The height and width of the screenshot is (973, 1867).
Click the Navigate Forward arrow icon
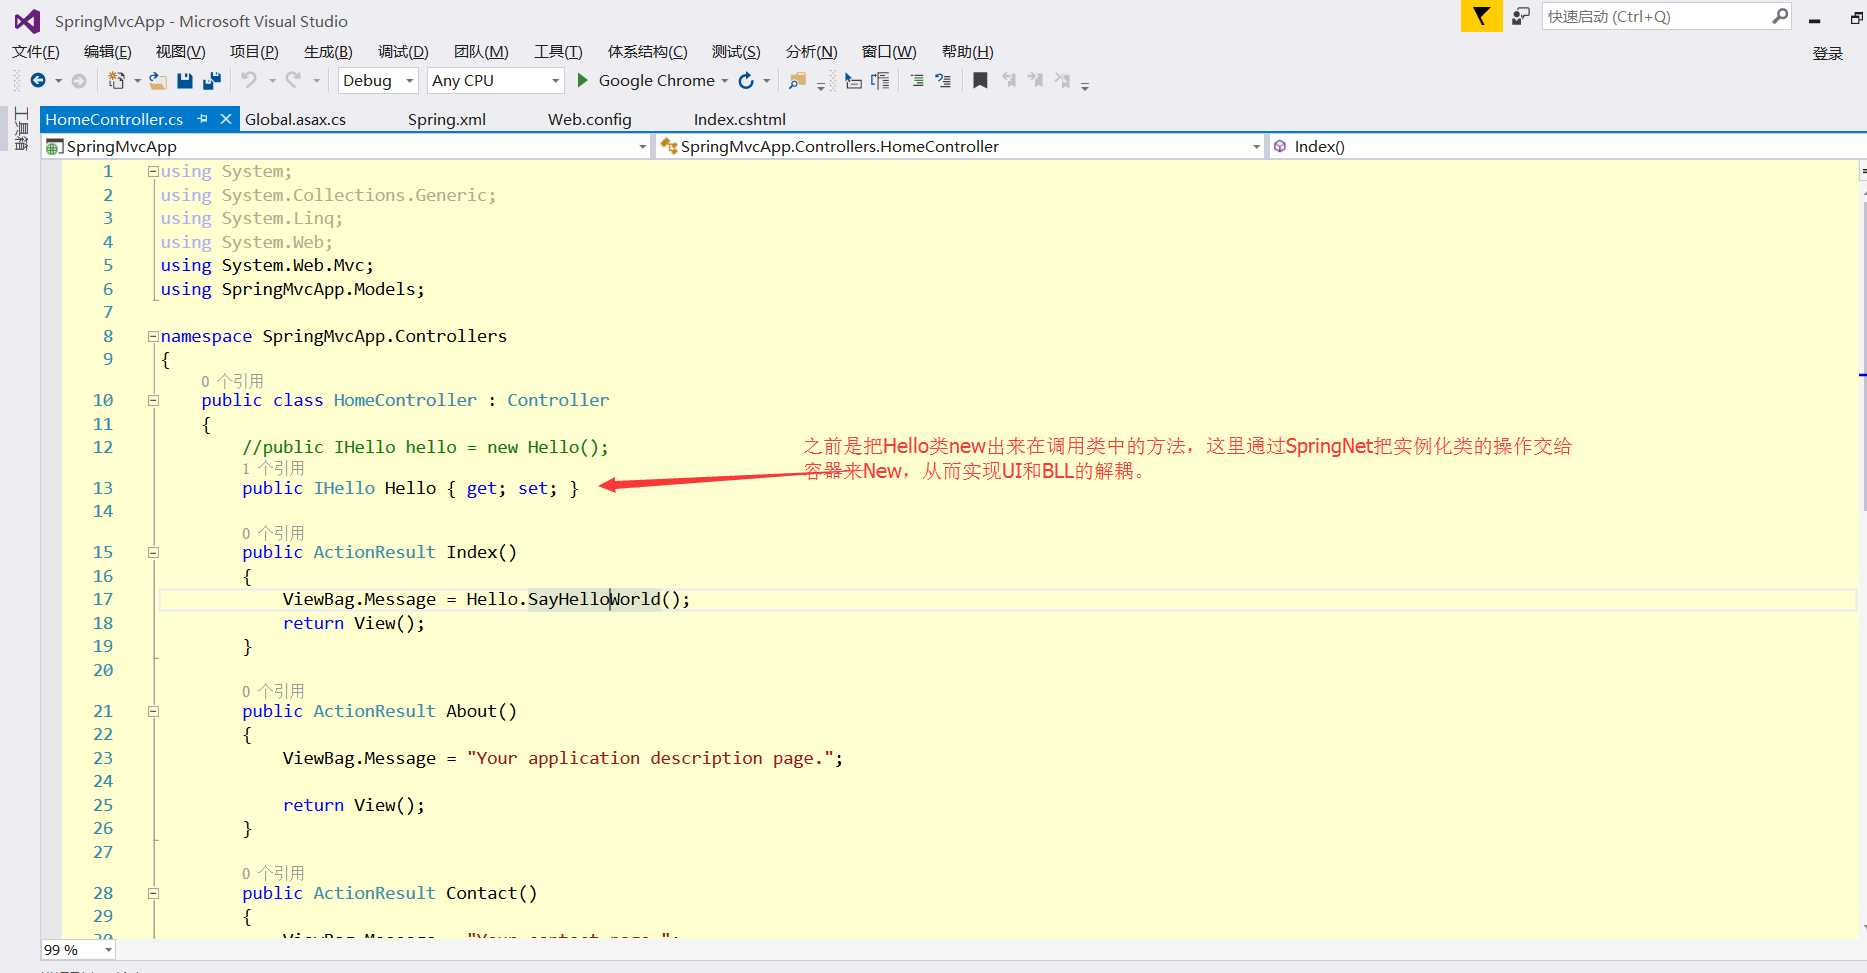(x=79, y=80)
